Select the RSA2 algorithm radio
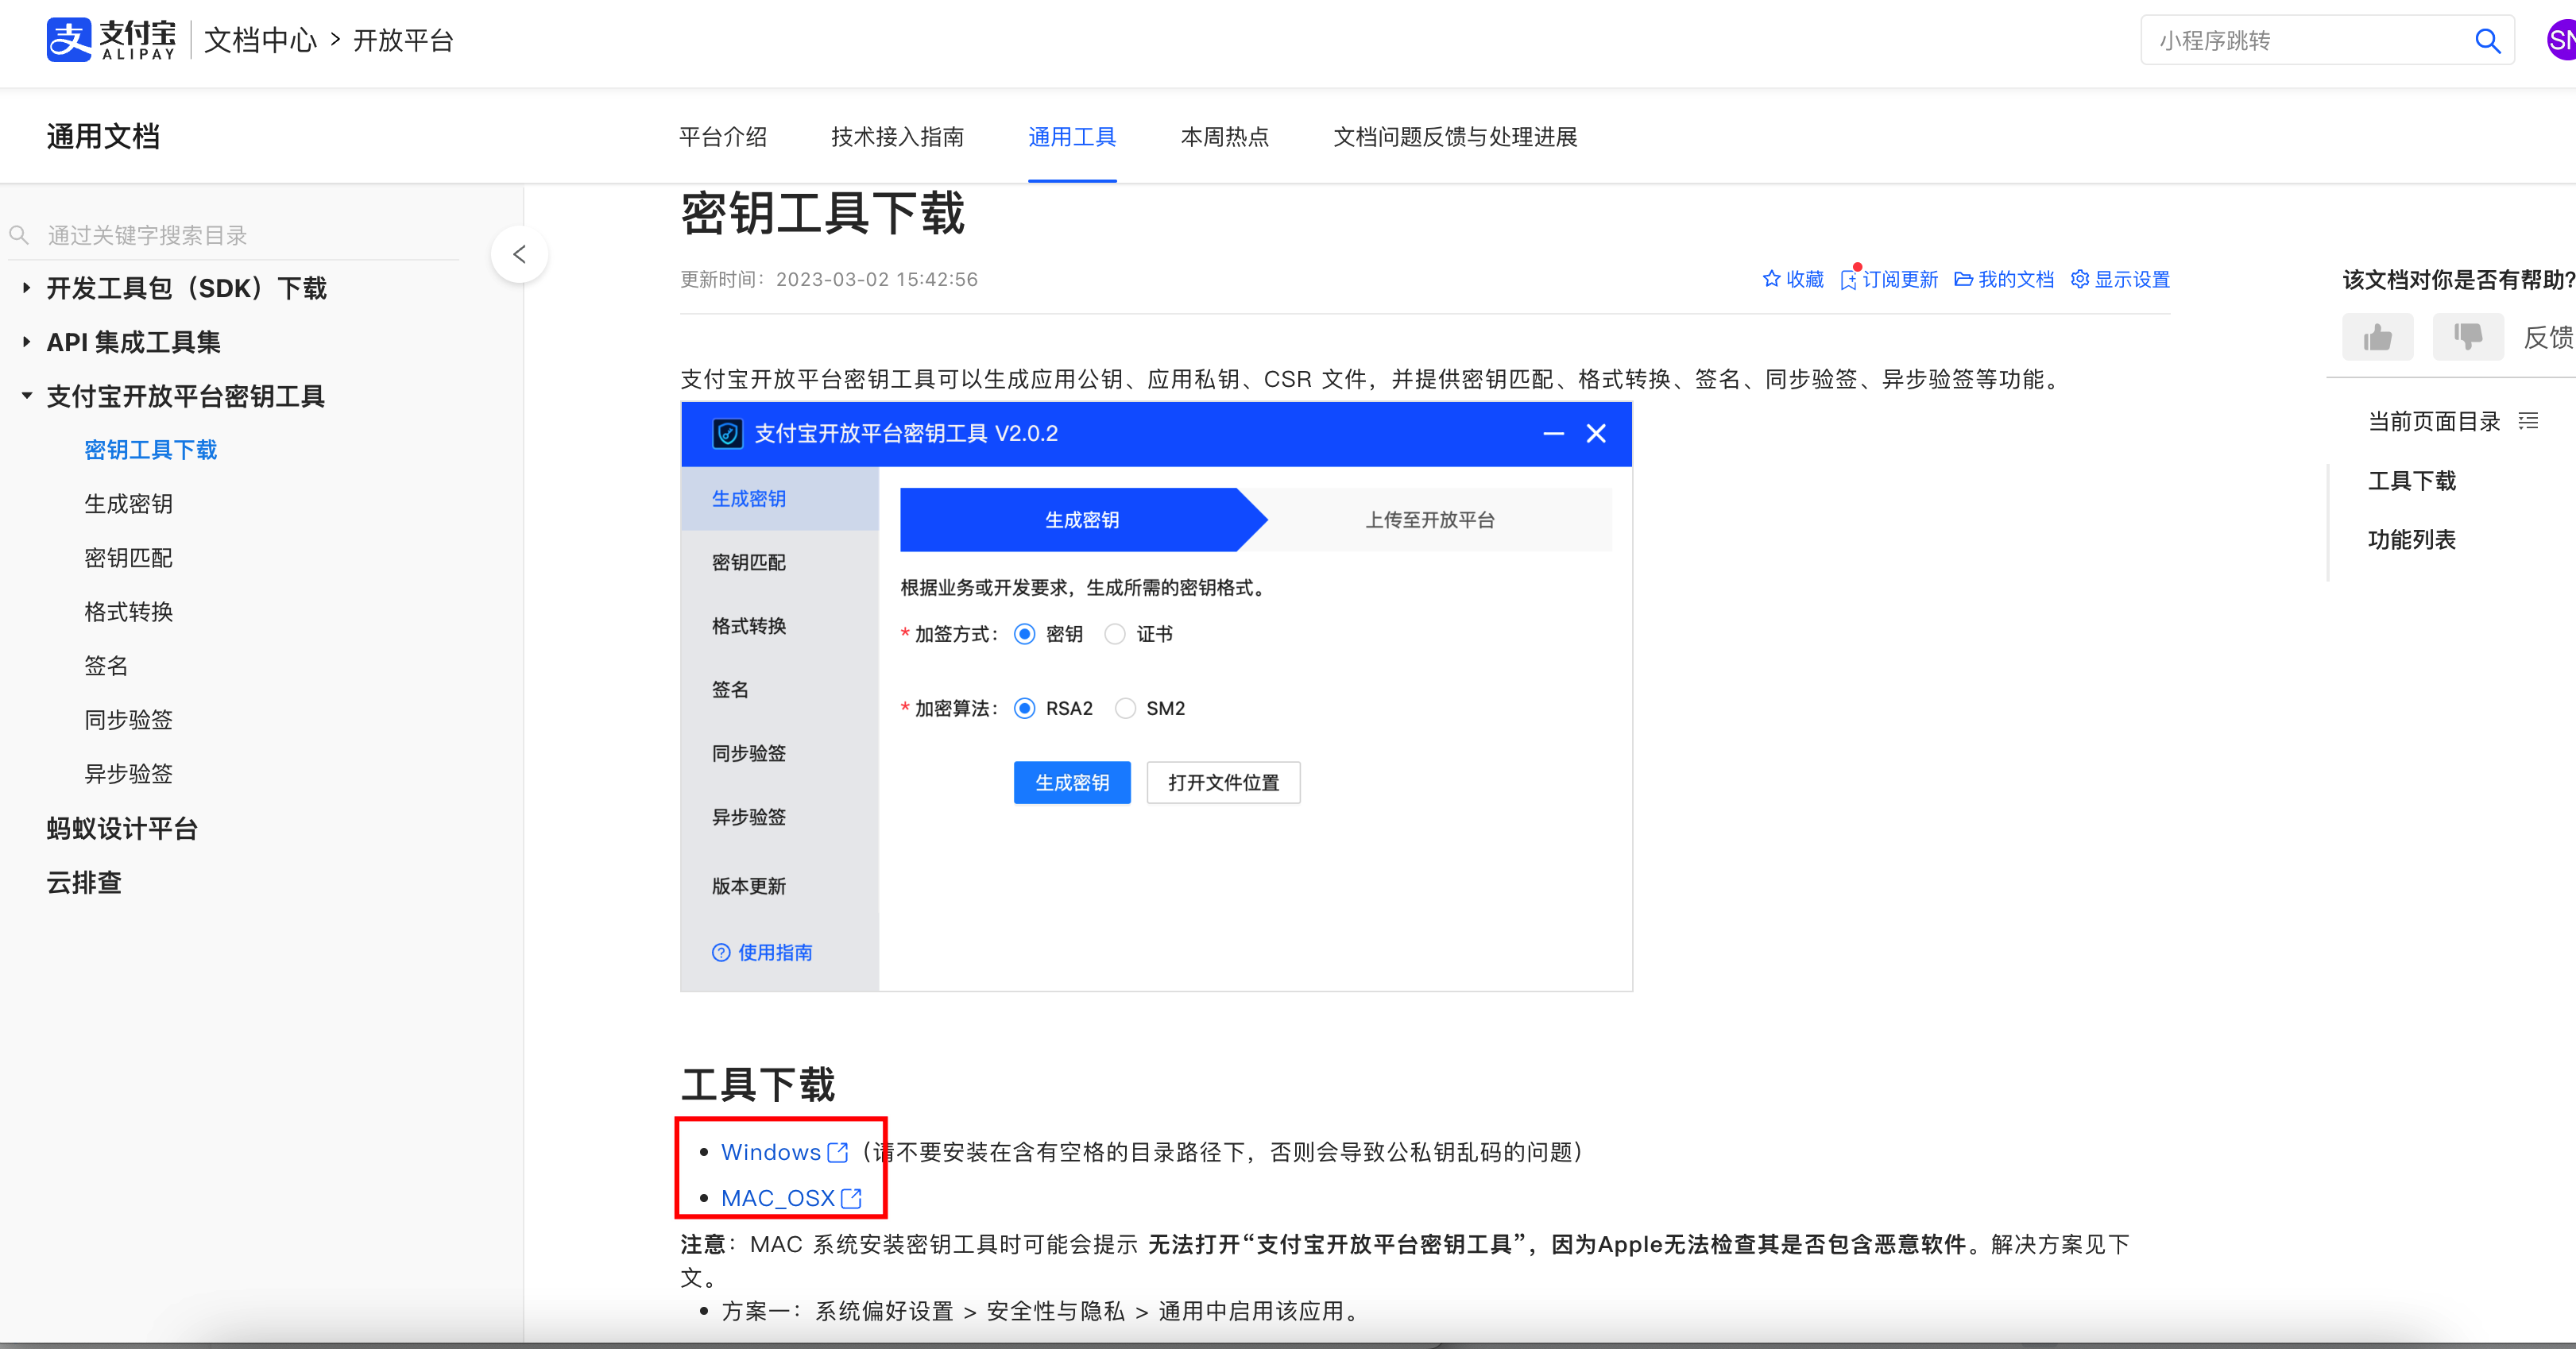 point(1024,708)
